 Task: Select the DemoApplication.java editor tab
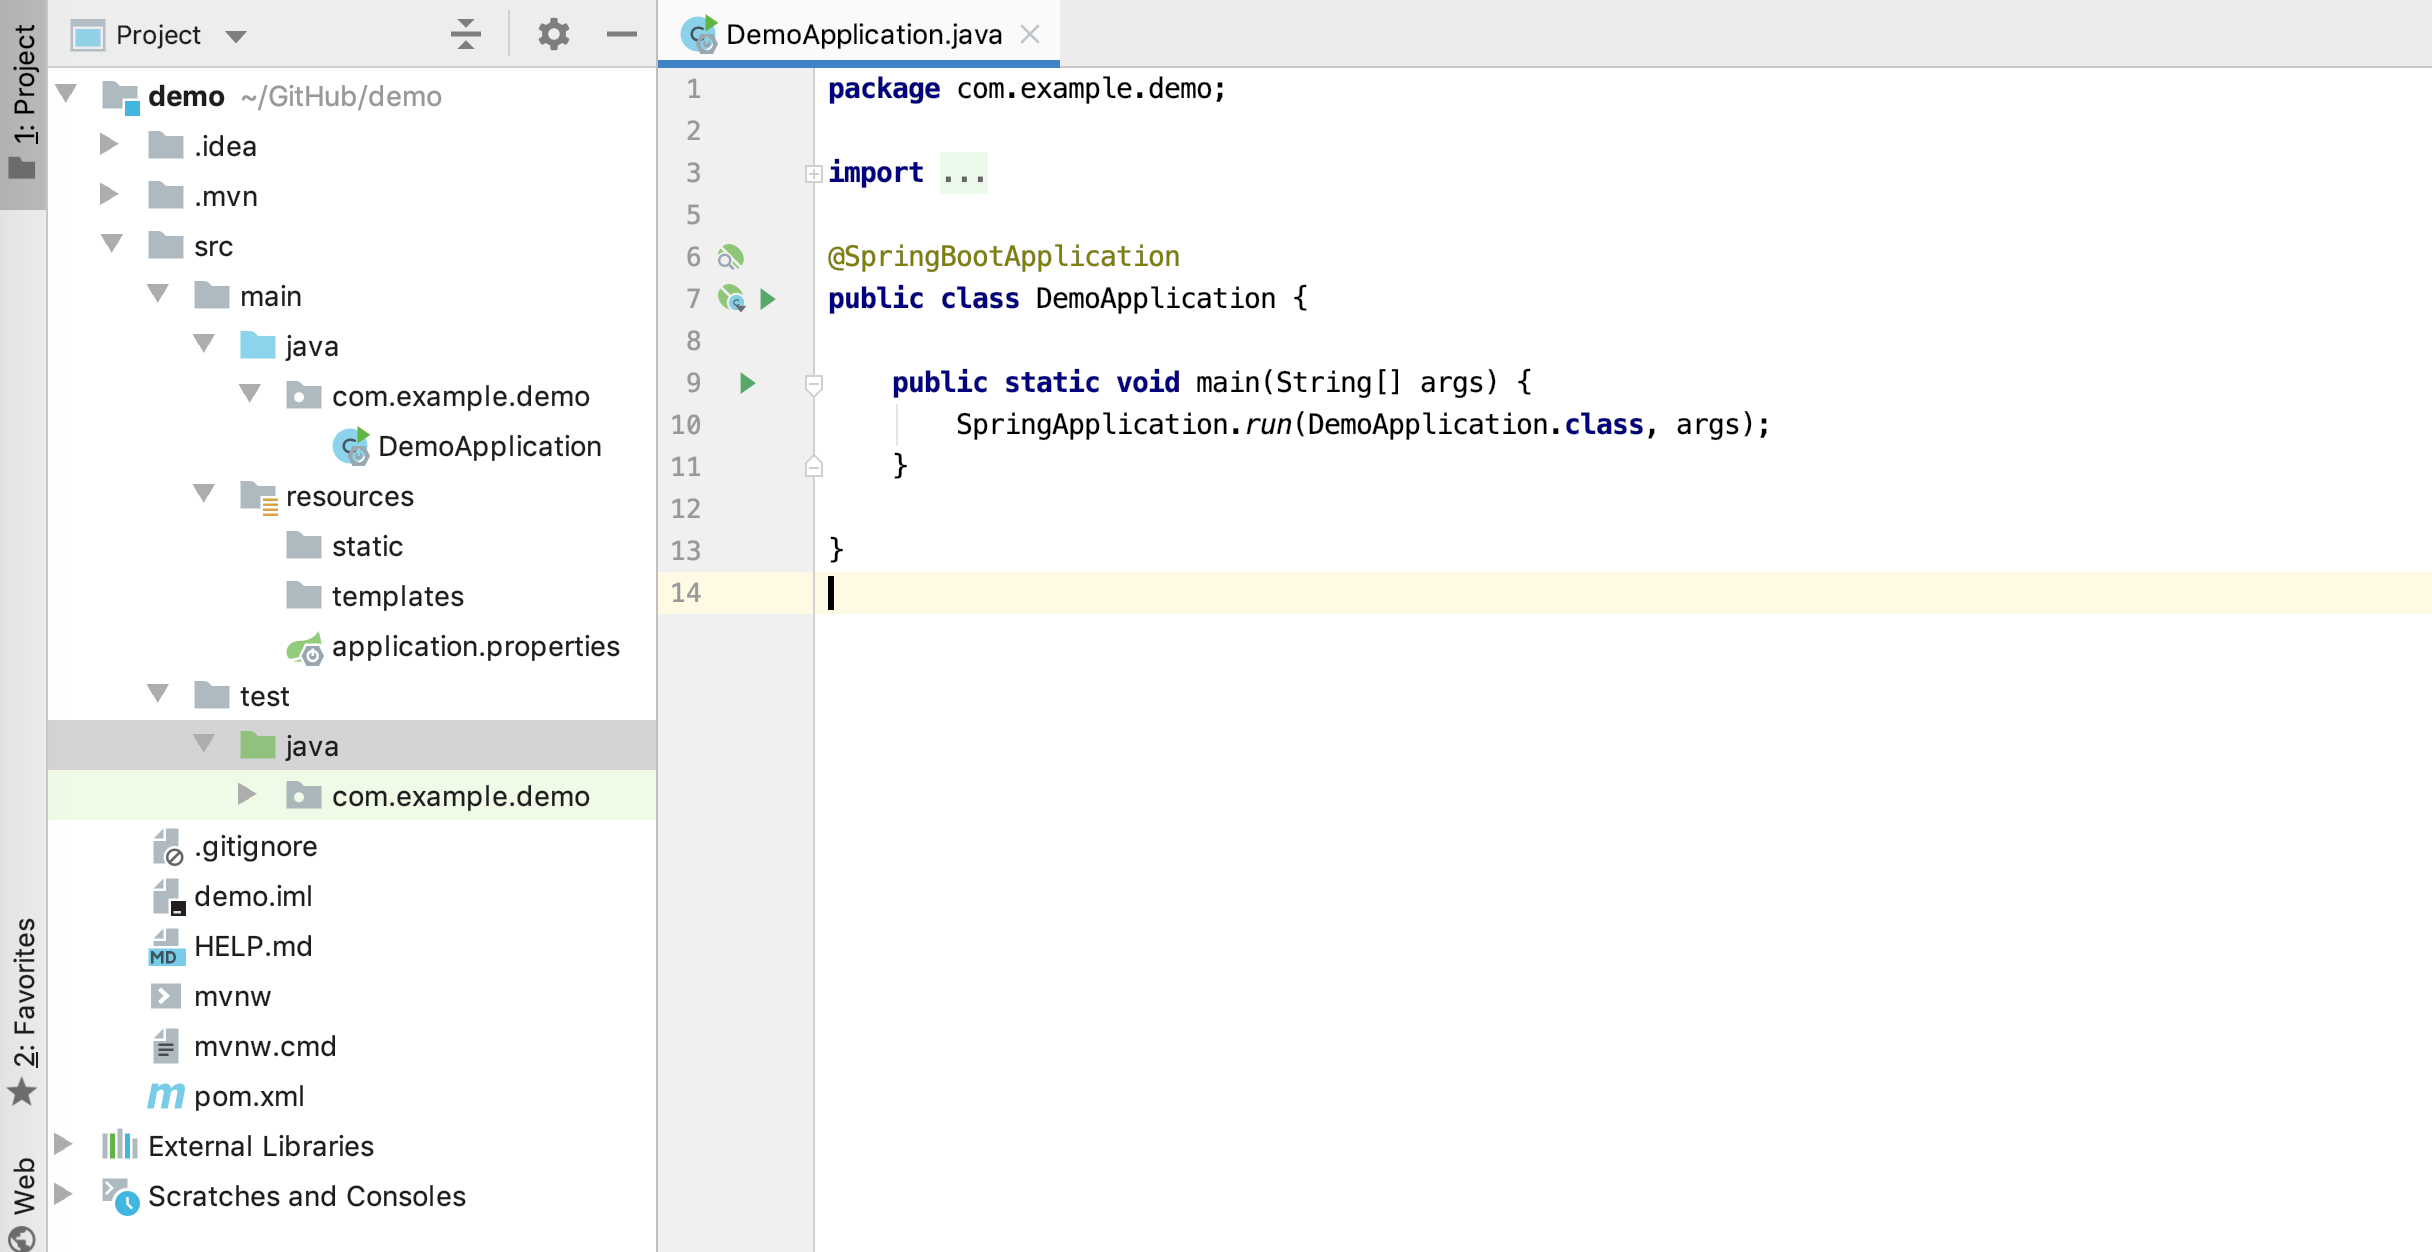click(862, 35)
